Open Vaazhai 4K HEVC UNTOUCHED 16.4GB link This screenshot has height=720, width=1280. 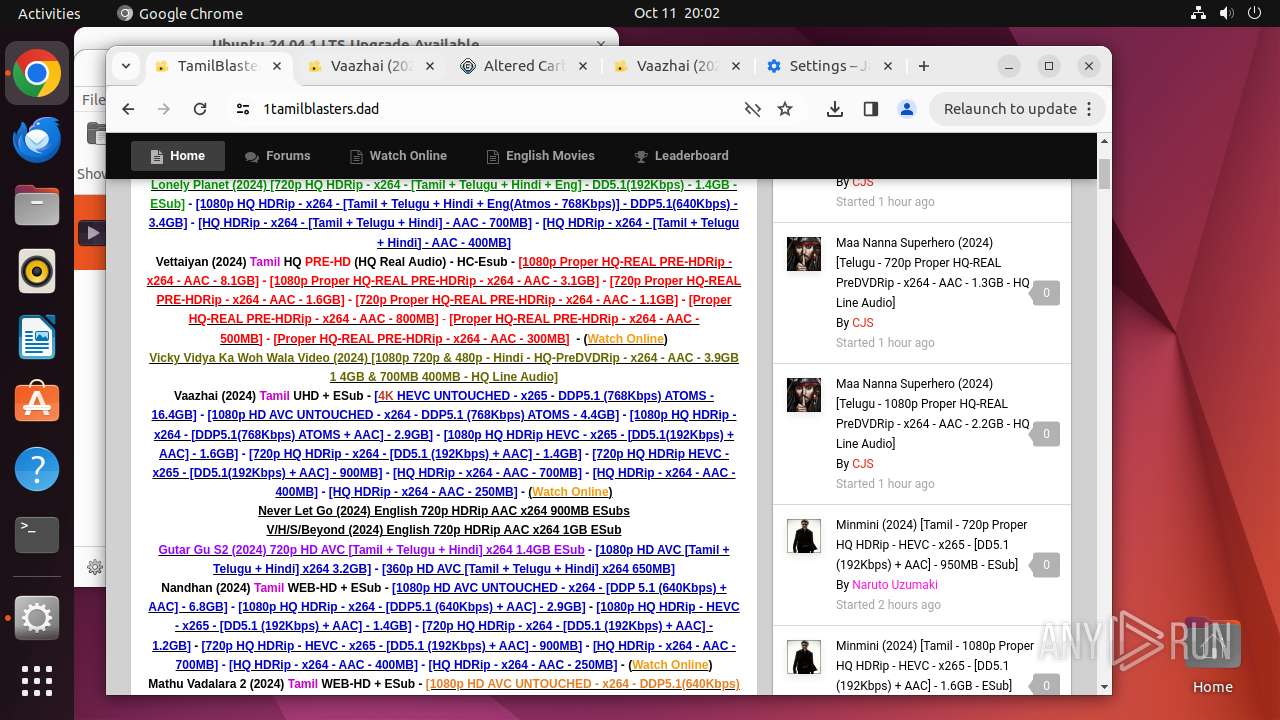coord(433,405)
